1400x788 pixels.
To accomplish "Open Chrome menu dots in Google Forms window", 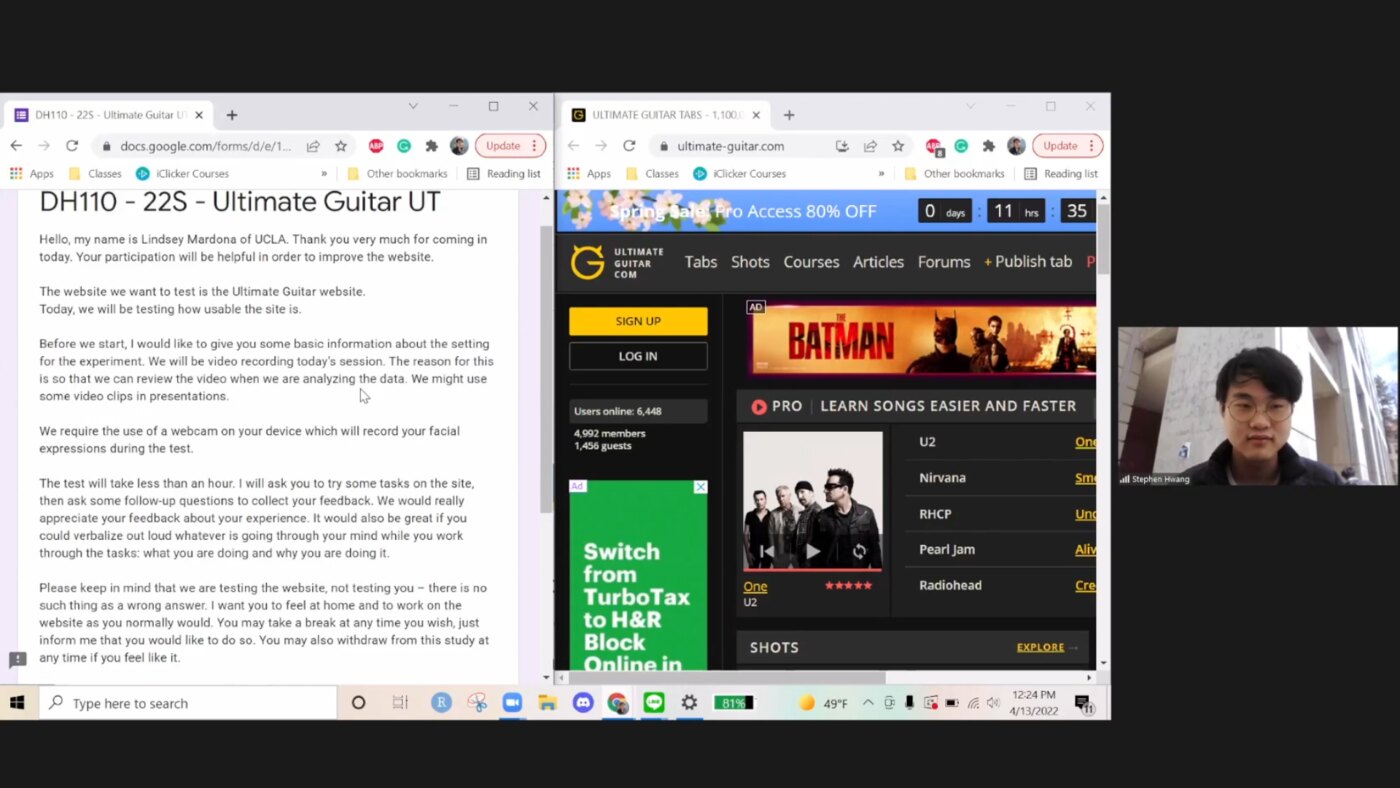I will point(534,146).
